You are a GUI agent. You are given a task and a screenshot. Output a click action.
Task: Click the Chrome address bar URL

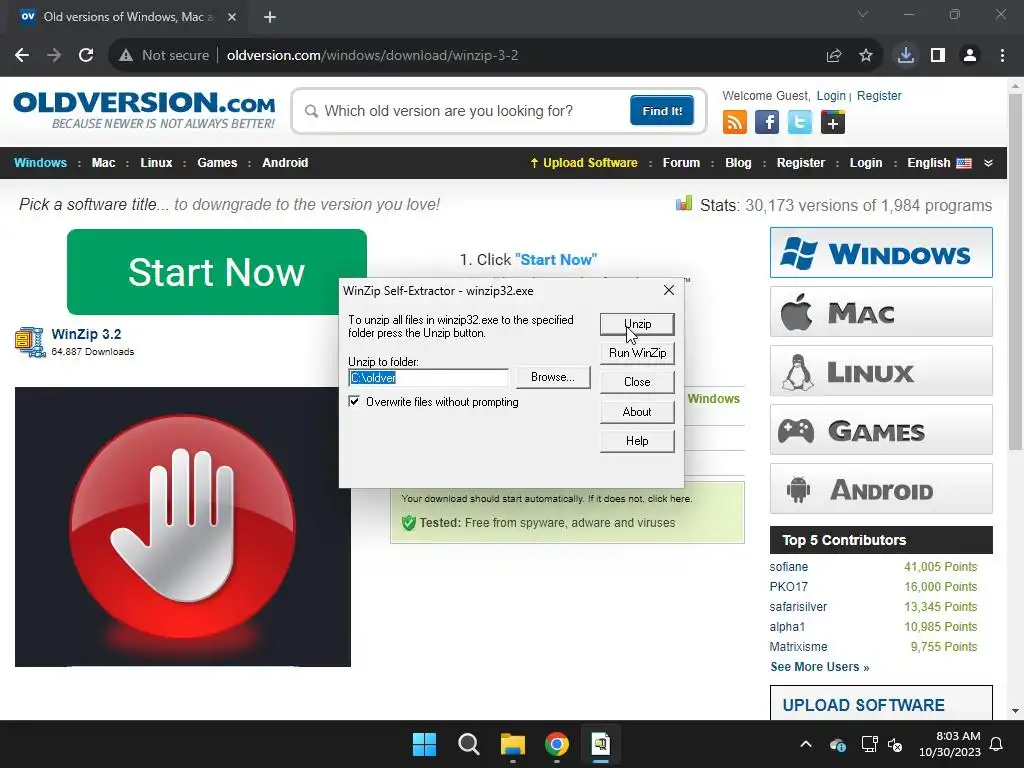pyautogui.click(x=372, y=56)
